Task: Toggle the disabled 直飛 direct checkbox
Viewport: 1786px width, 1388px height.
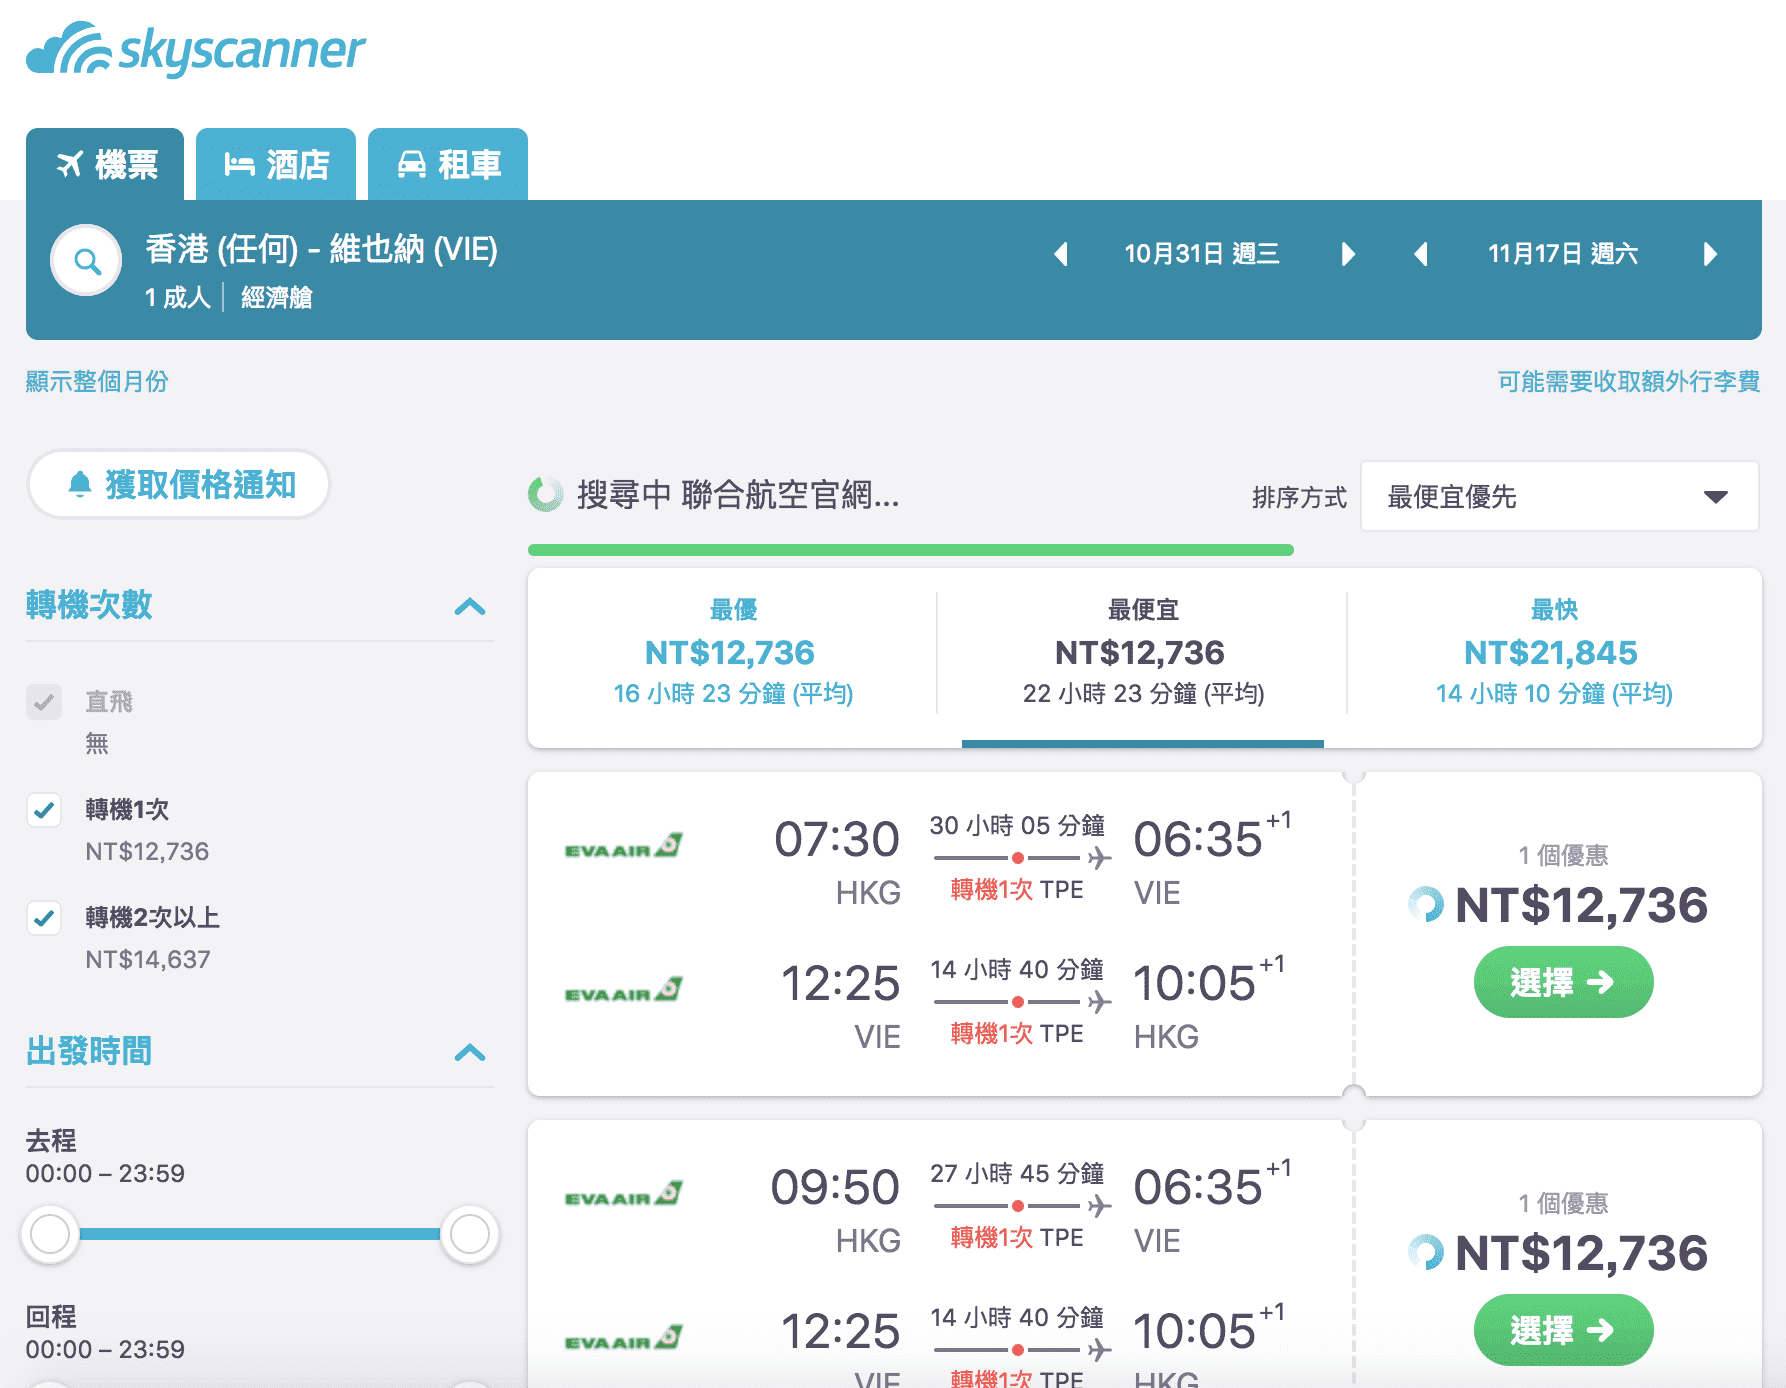Action: (x=44, y=702)
